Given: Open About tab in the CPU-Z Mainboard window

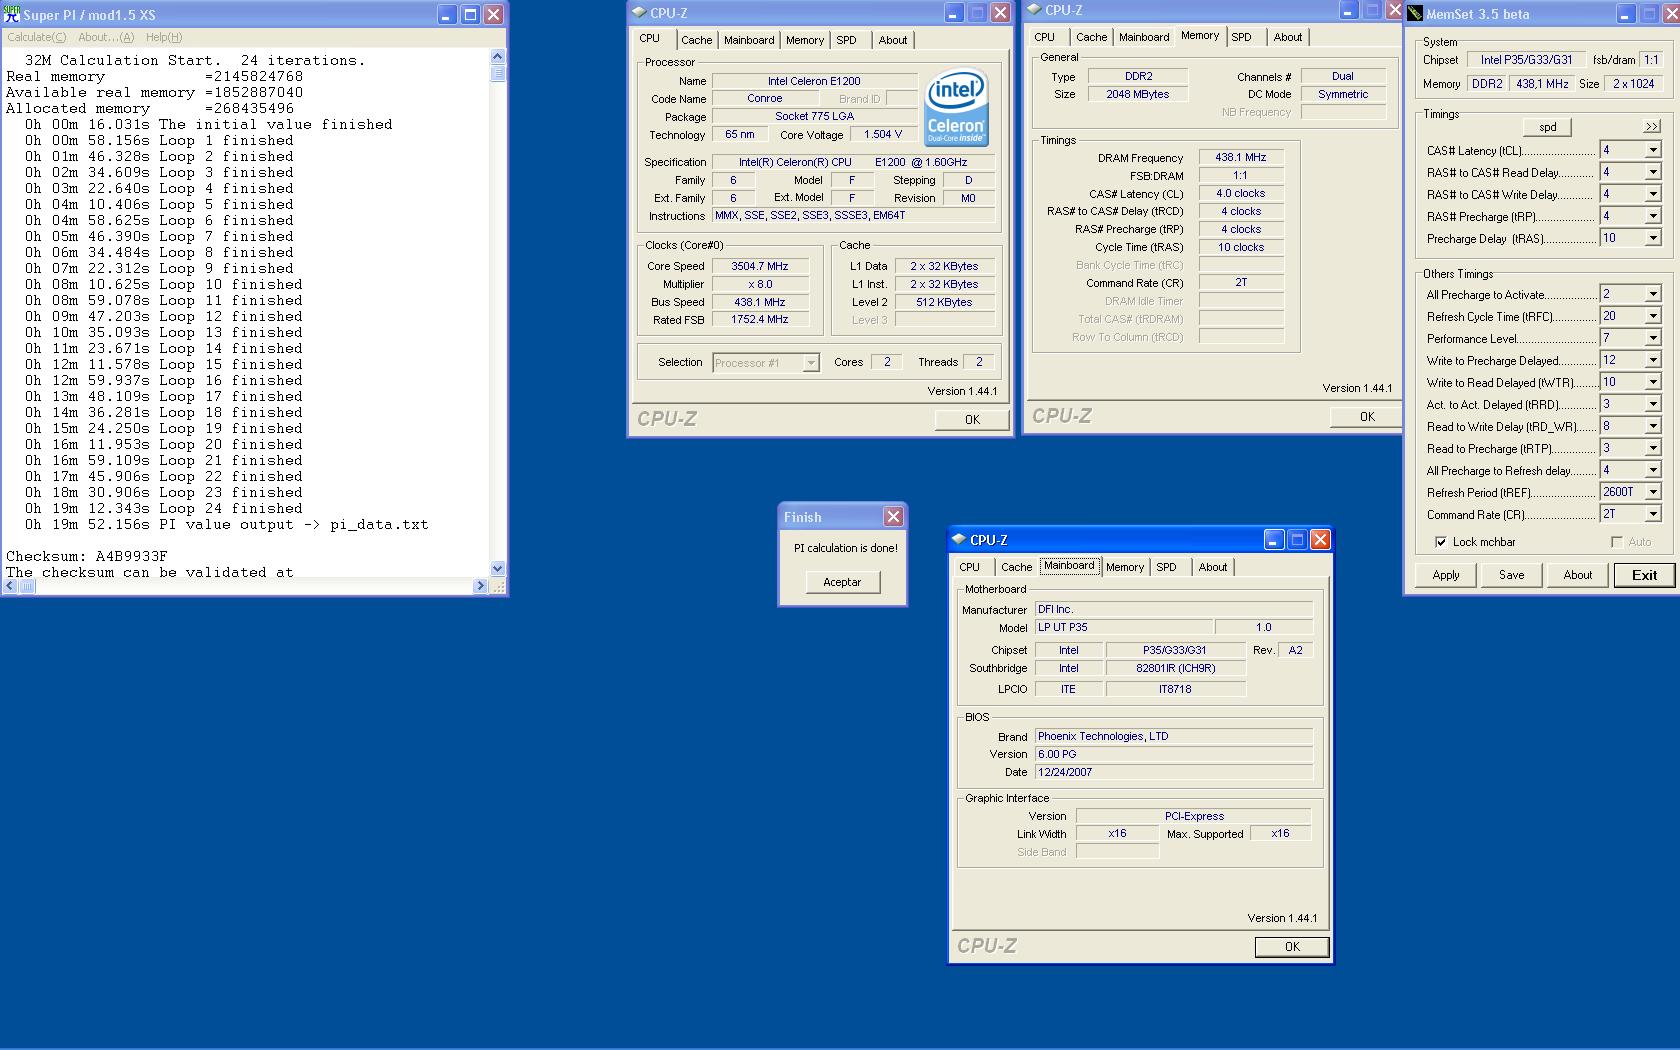Looking at the screenshot, I should pos(1213,567).
